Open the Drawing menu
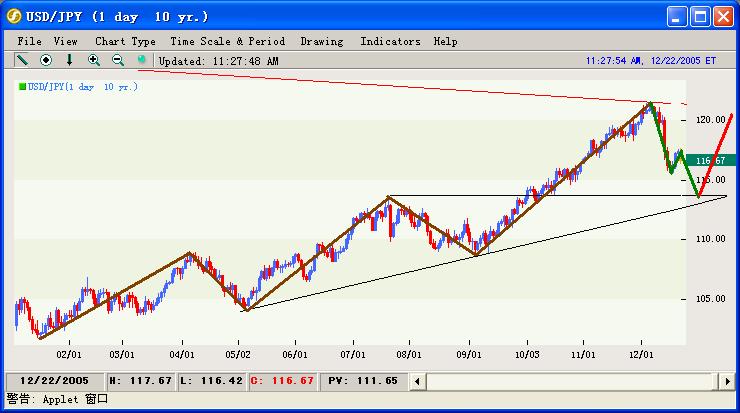This screenshot has width=740, height=413. [x=322, y=42]
